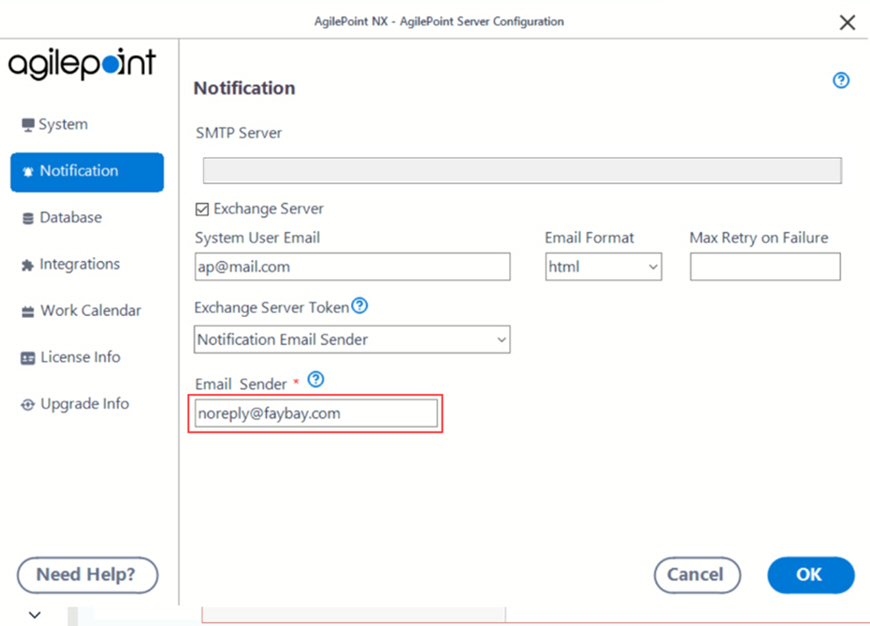Open the Email Format html dropdown
This screenshot has height=626, width=870.
[603, 267]
